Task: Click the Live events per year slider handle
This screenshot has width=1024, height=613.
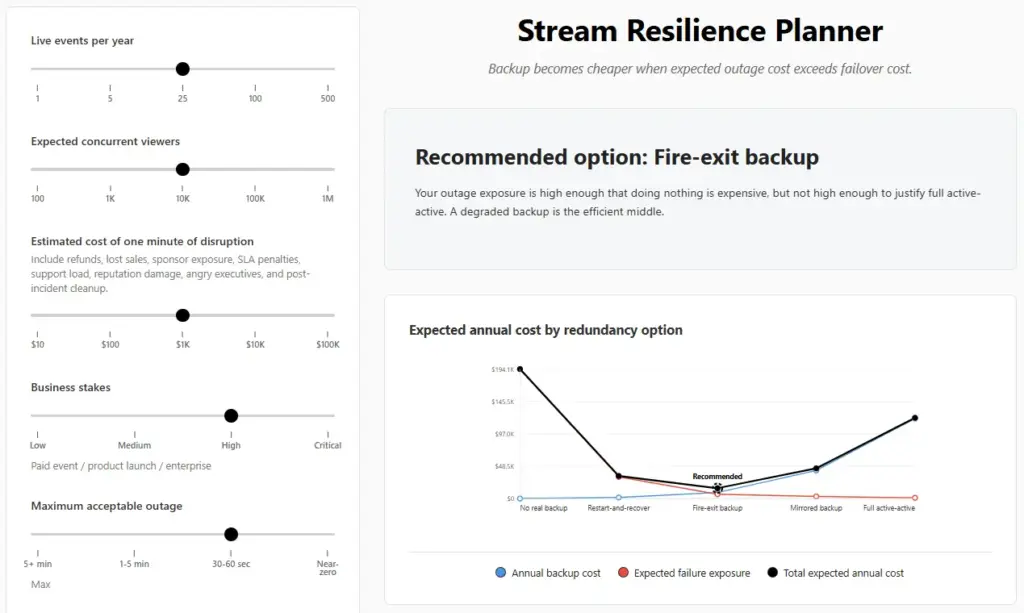Action: (183, 69)
